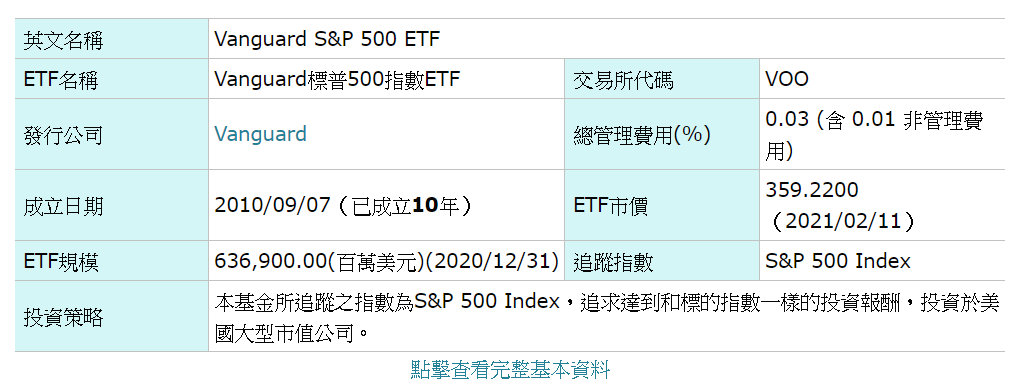Image resolution: width=1026 pixels, height=384 pixels.
Task: Click 點擊查看完整基本資料 link
Action: coord(510,370)
